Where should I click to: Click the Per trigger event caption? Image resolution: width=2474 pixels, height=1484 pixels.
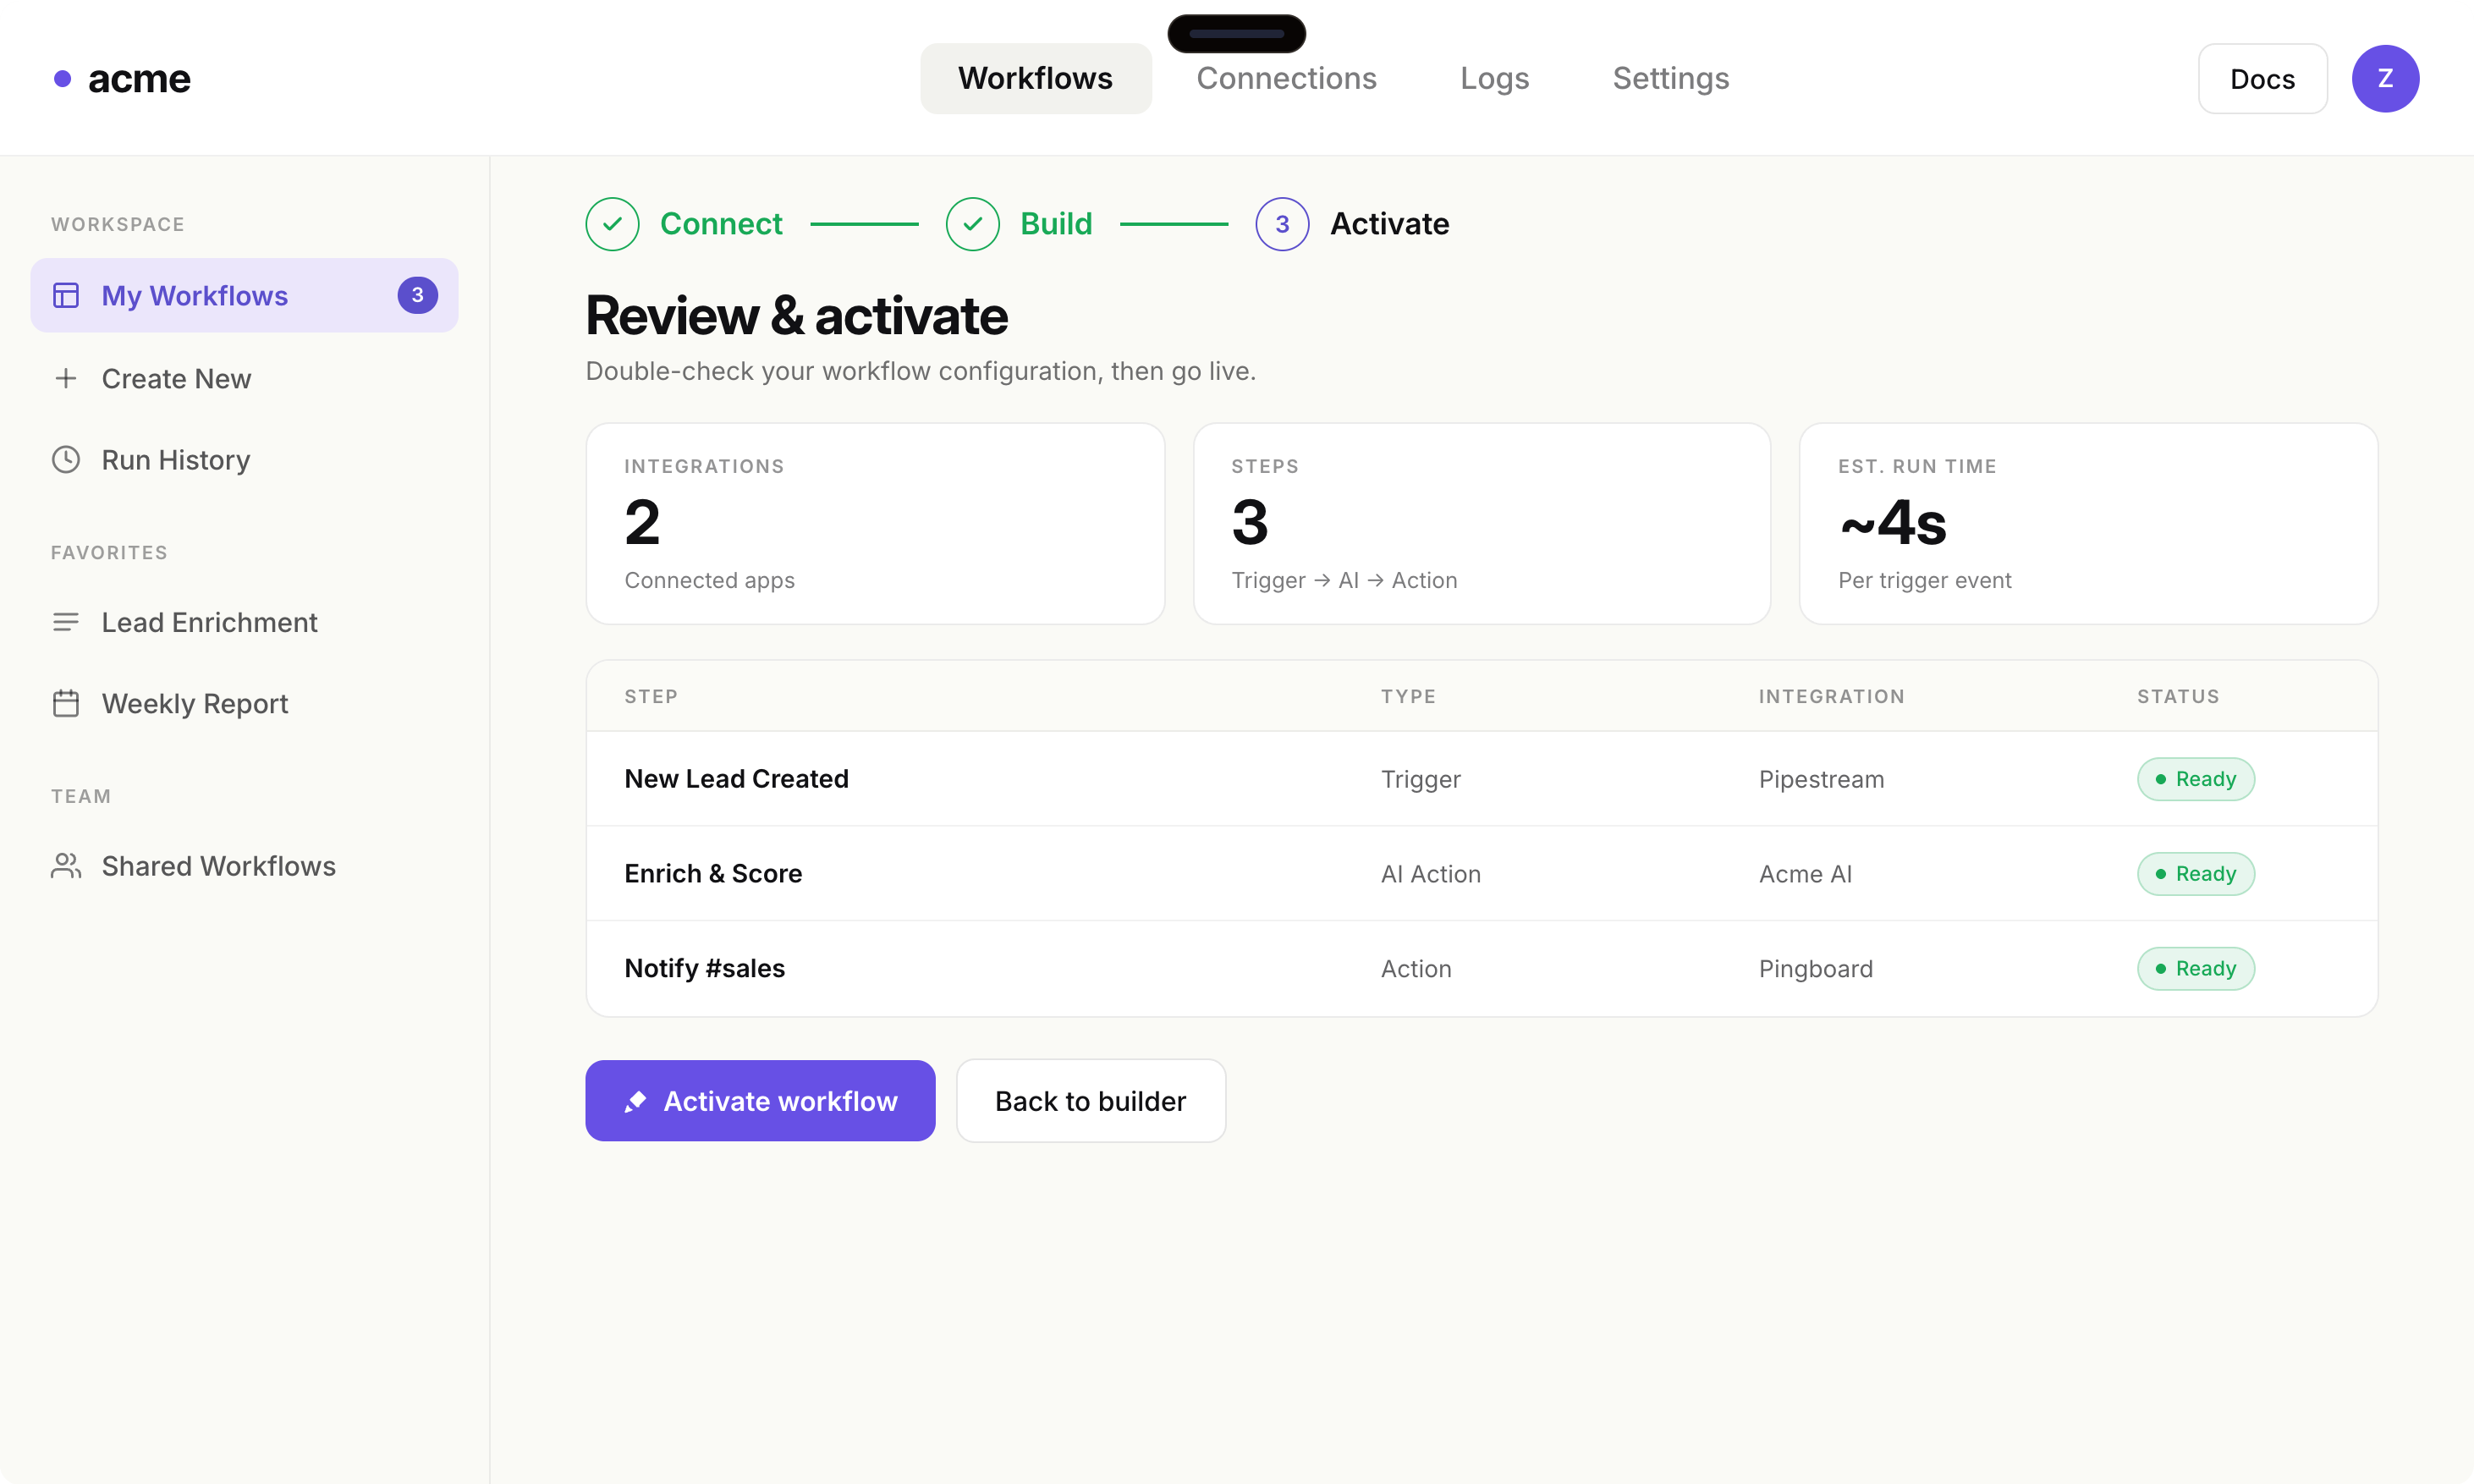click(x=1924, y=580)
